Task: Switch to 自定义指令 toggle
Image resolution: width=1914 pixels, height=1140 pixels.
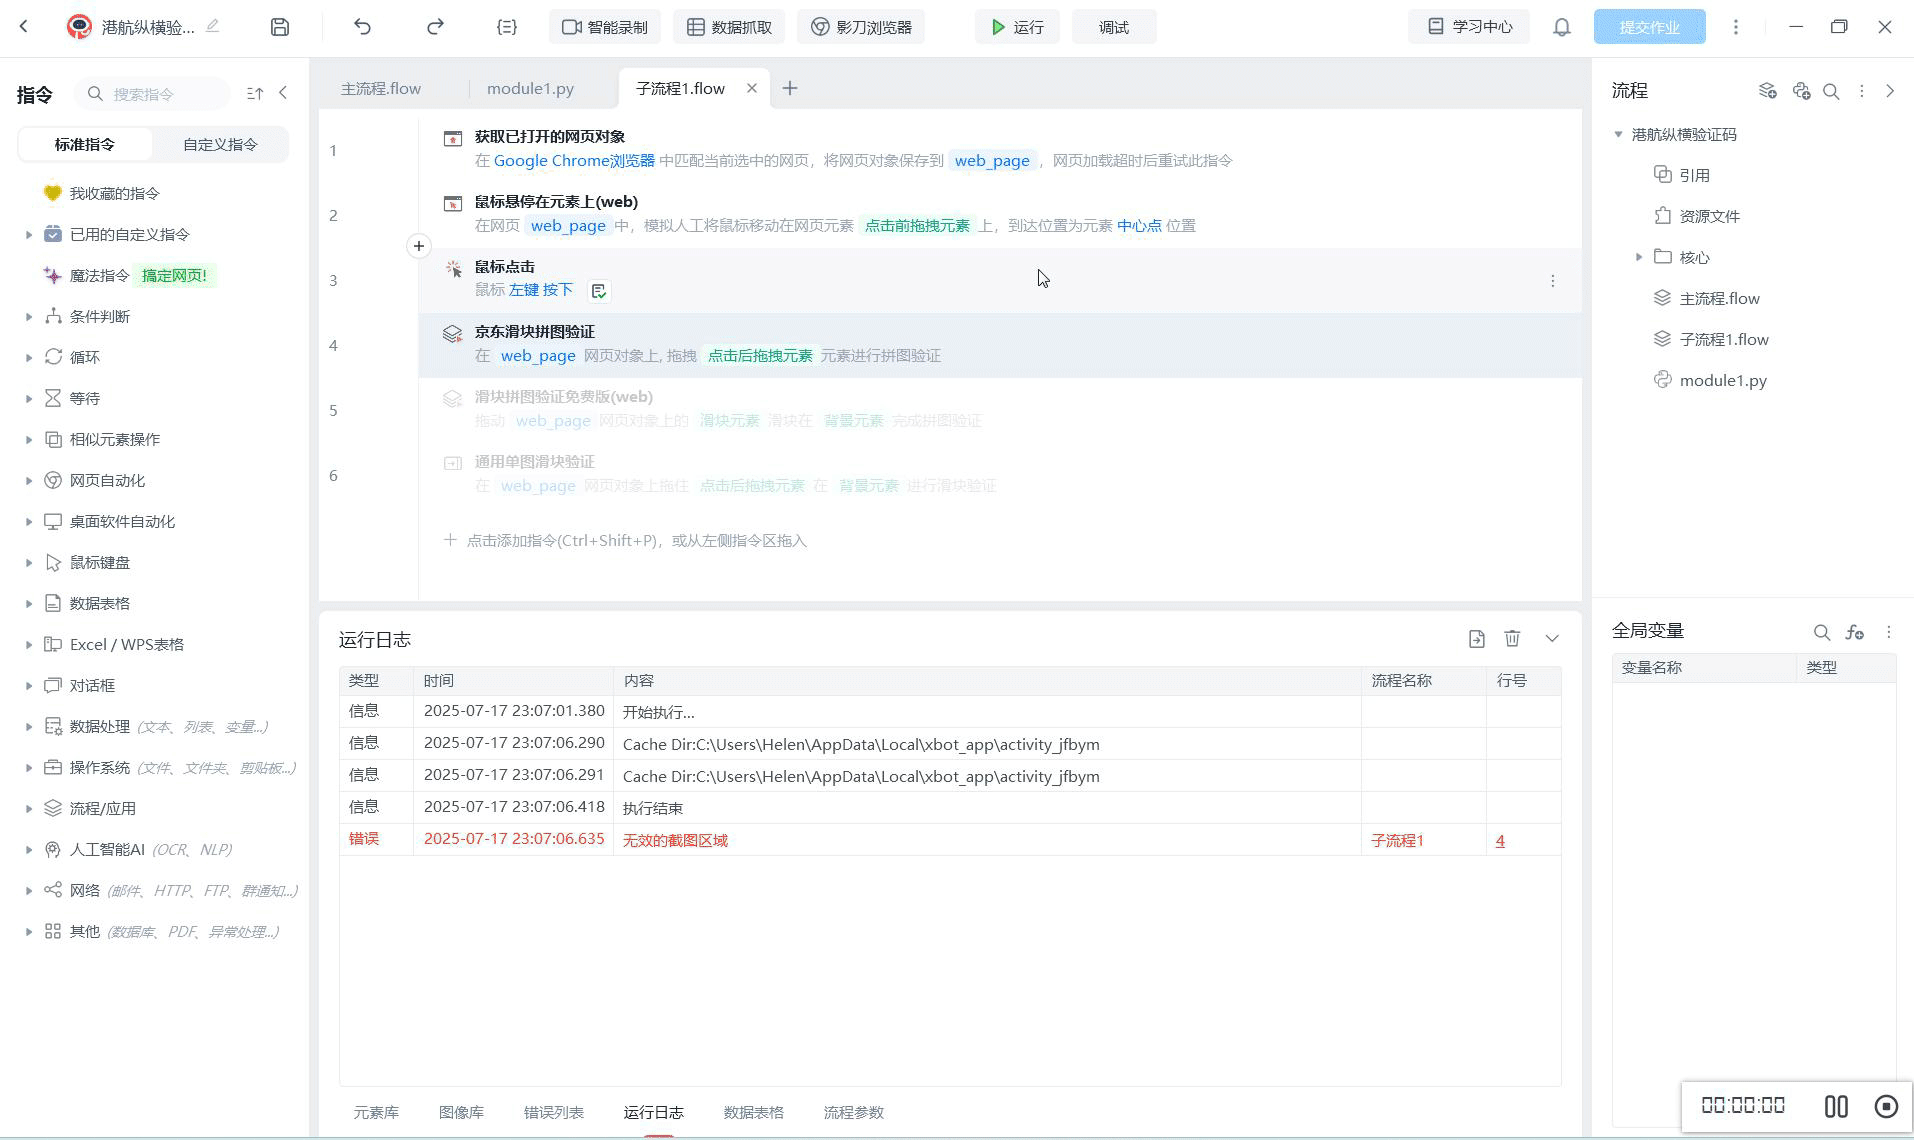Action: tap(220, 144)
